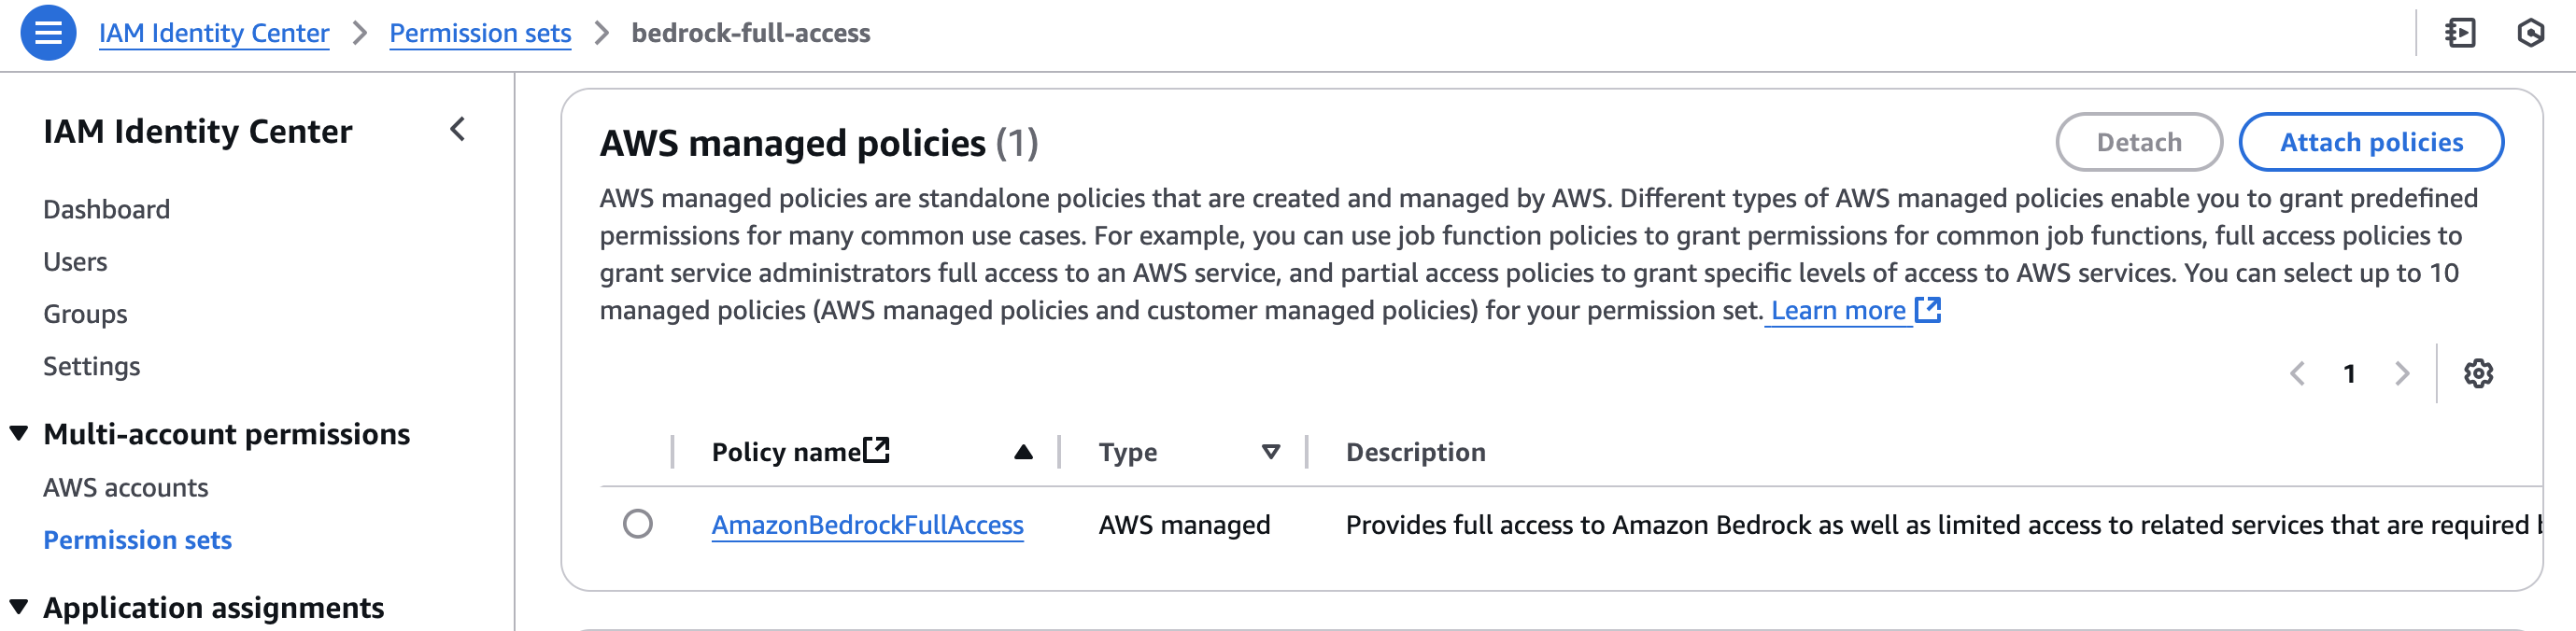The image size is (2576, 631).
Task: Select the AmazonBedrockFullAccess radio button
Action: click(x=638, y=524)
